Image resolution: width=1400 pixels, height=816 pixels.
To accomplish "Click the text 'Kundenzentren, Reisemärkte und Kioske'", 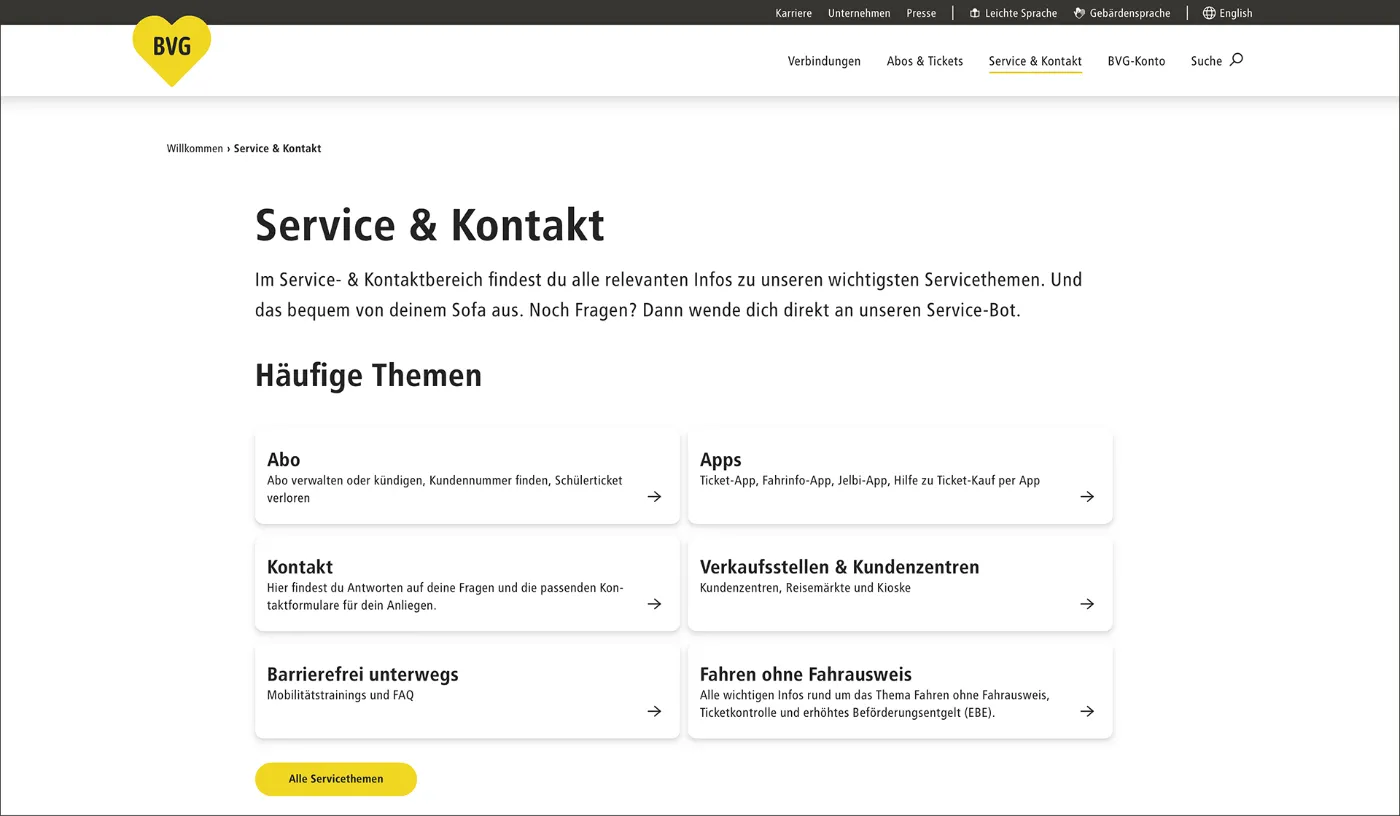I will (x=806, y=588).
